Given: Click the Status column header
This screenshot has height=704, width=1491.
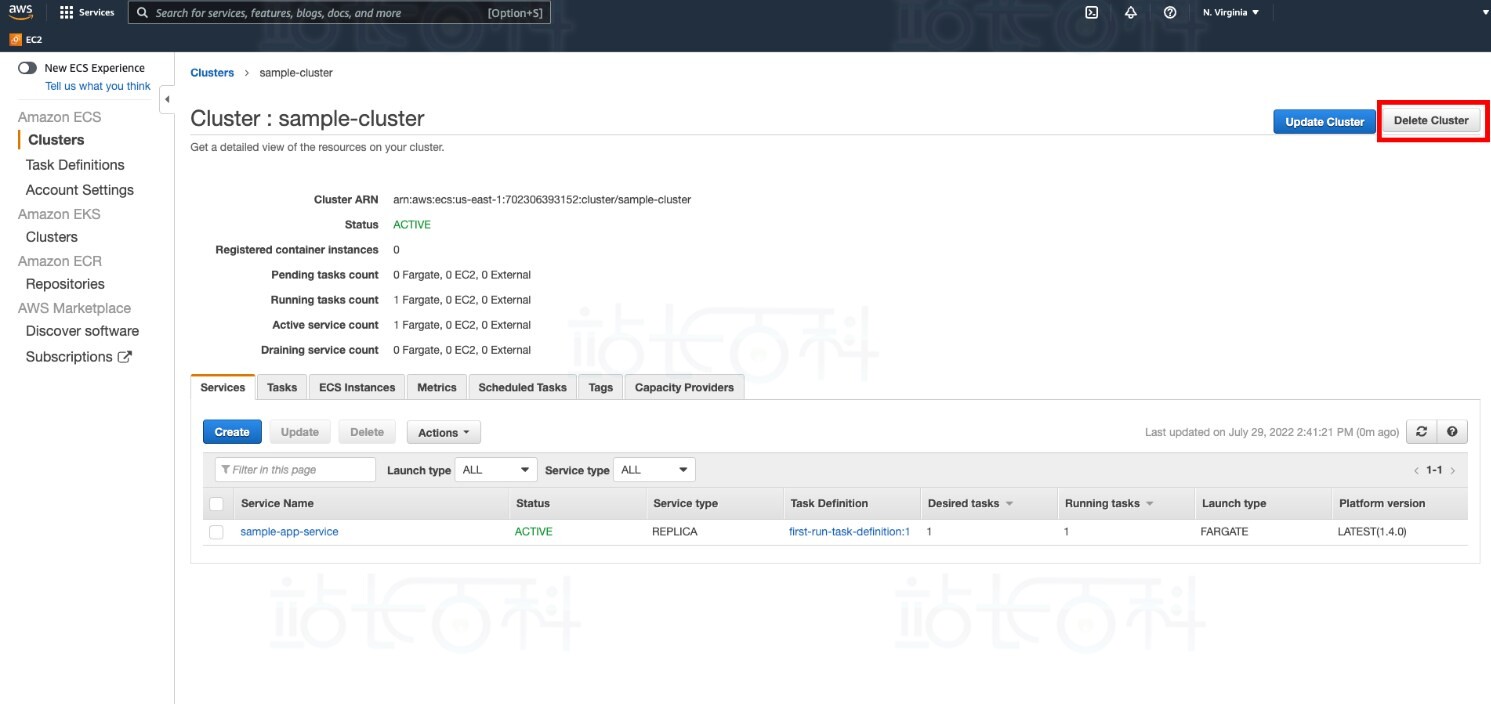Looking at the screenshot, I should click(x=532, y=504).
